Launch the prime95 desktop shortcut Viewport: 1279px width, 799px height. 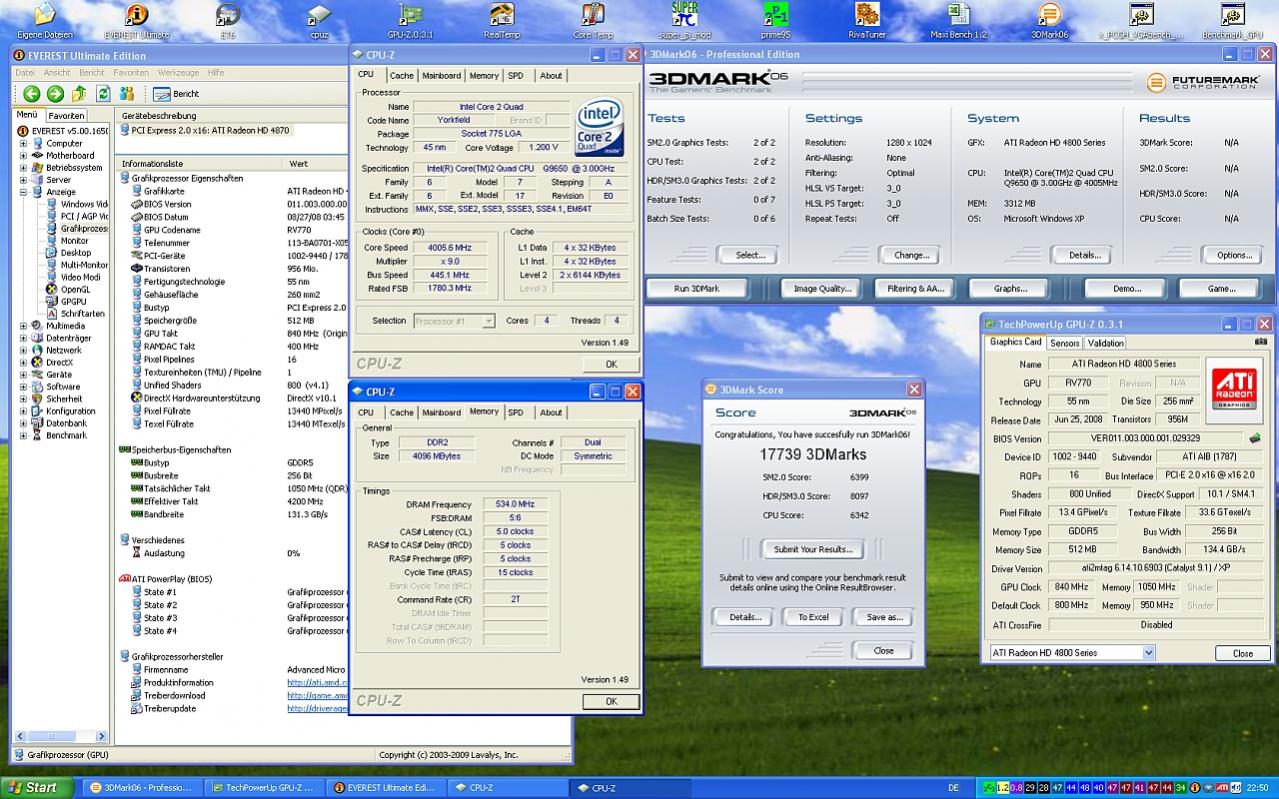click(x=775, y=16)
